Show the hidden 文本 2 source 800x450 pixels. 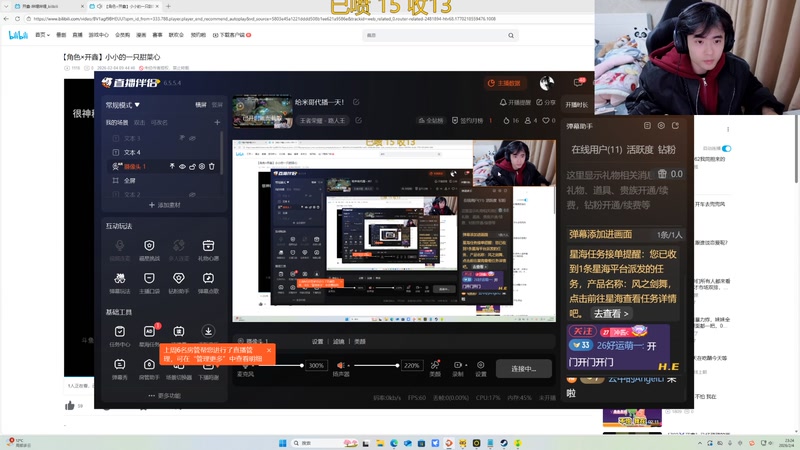pyautogui.click(x=192, y=194)
